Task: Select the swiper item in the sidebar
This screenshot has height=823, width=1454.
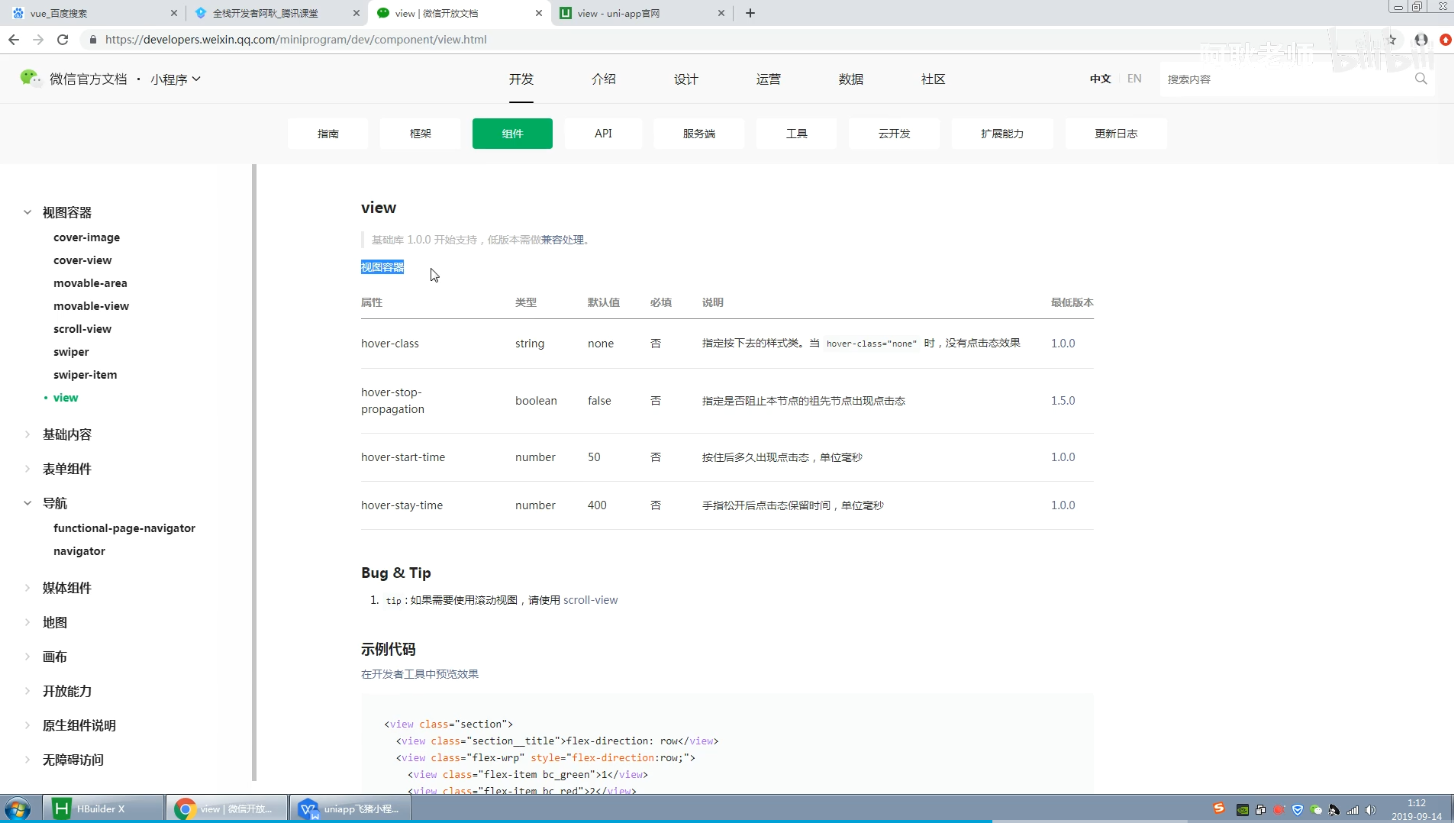Action: [x=70, y=351]
